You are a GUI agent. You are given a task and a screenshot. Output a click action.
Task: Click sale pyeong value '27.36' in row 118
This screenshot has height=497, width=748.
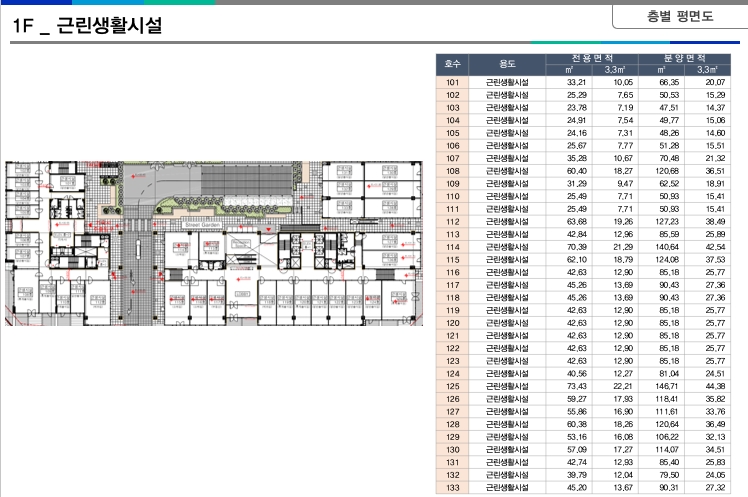tap(715, 298)
